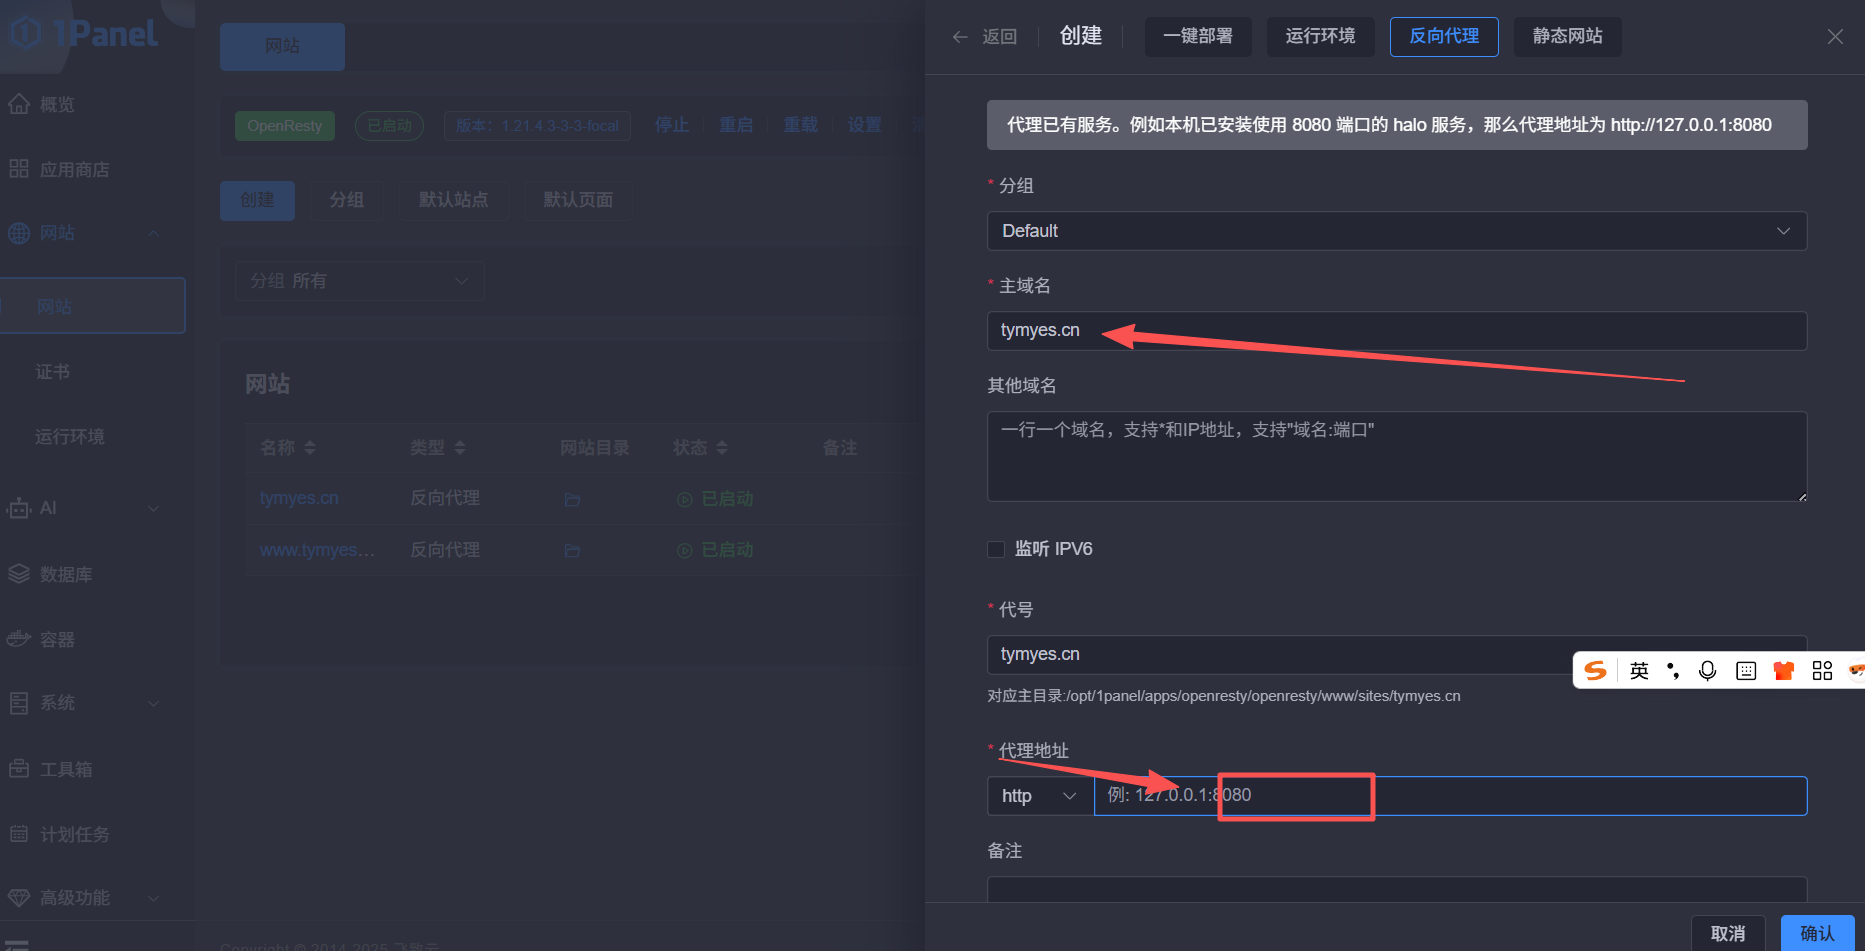
Task: Click the back arrow in the create panel
Action: point(961,37)
